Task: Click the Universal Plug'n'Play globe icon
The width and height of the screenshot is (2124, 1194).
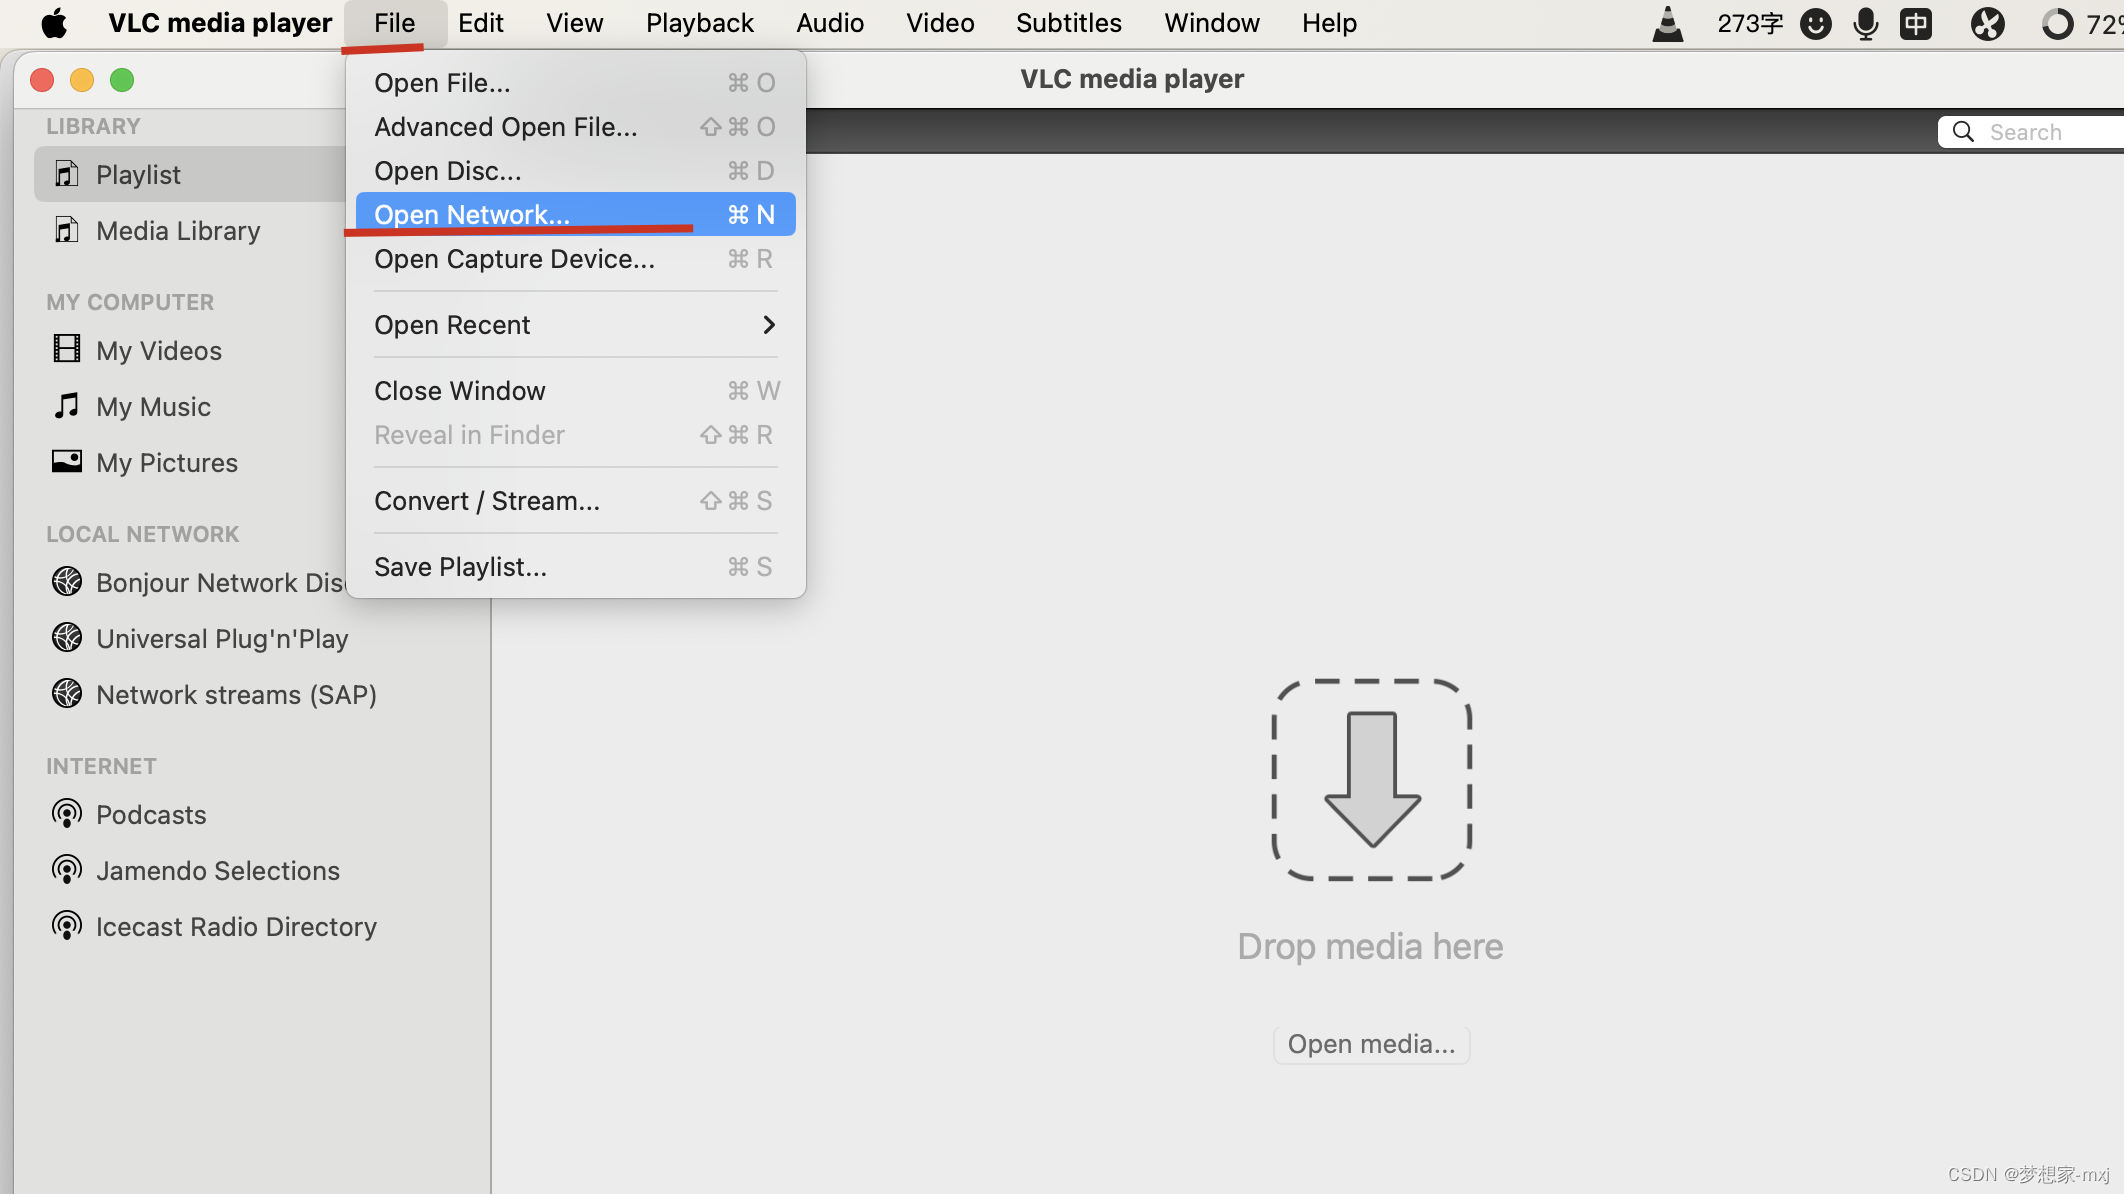Action: (67, 637)
